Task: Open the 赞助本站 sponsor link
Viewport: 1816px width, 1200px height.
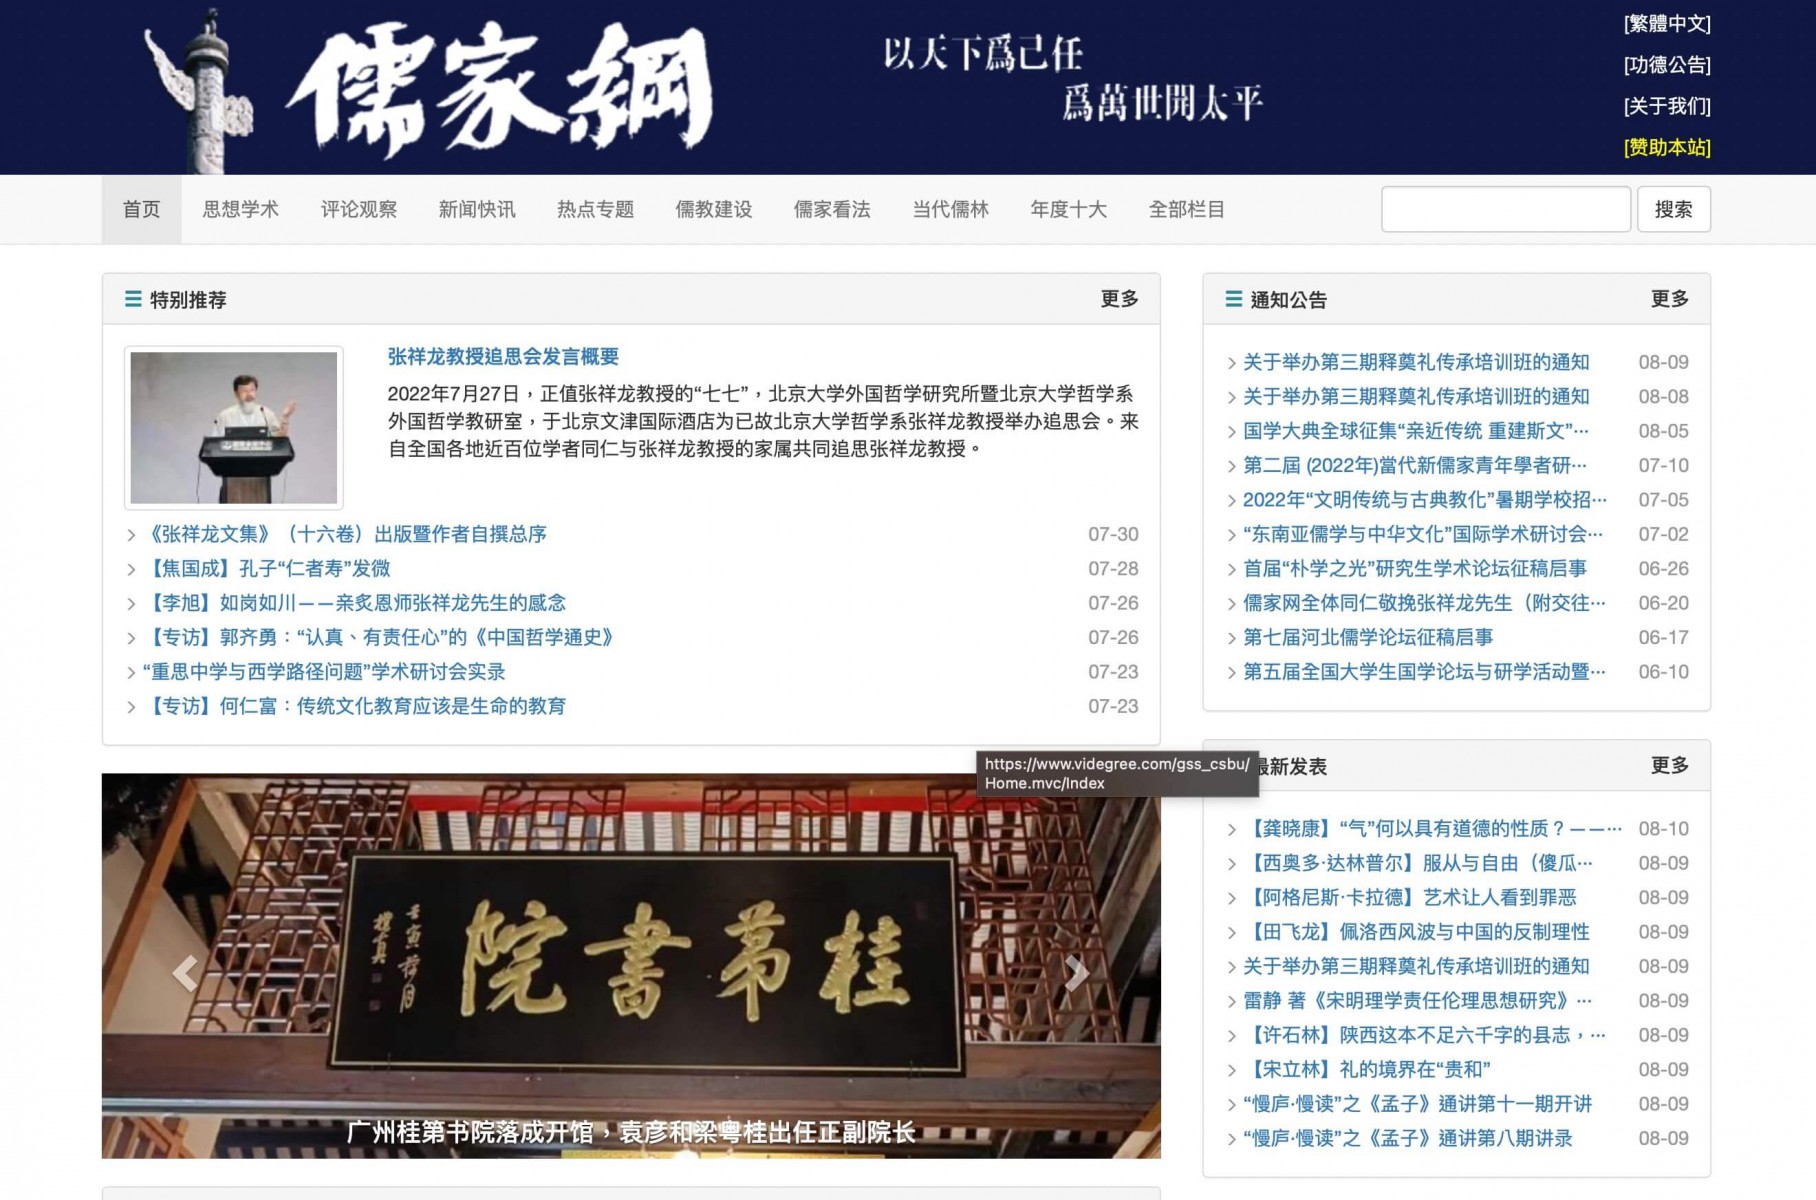Action: coord(1666,147)
